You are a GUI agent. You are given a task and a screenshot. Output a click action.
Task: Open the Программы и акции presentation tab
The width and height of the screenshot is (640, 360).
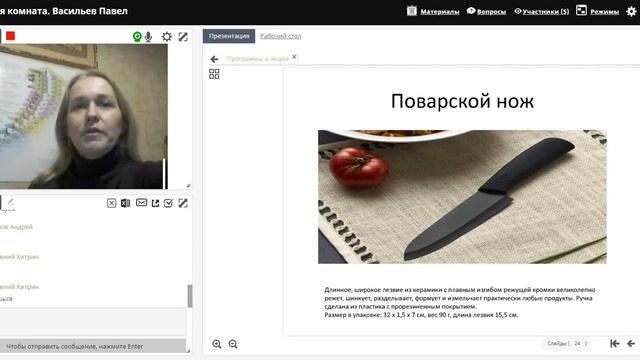258,59
